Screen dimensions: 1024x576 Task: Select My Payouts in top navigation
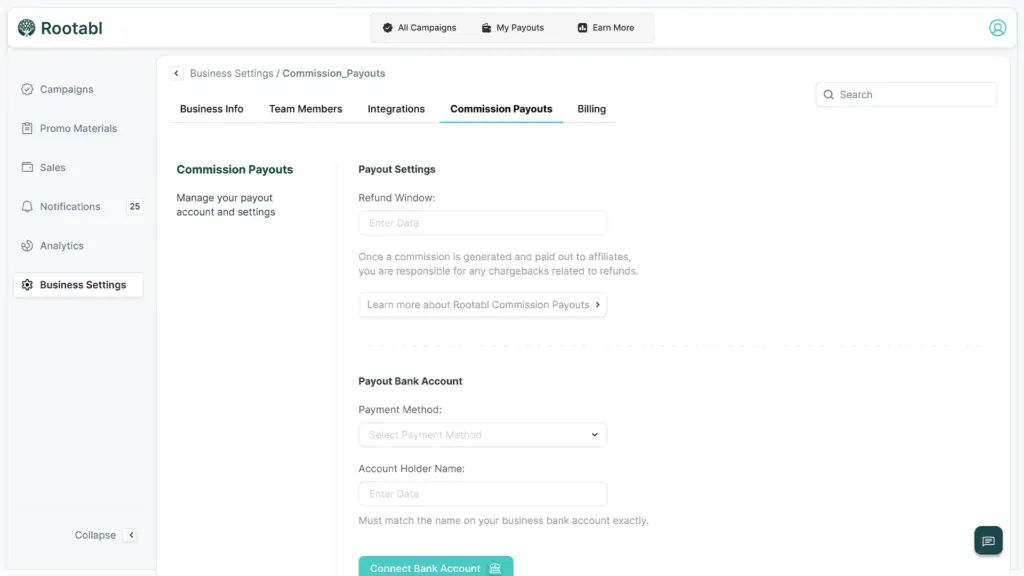[x=512, y=28]
